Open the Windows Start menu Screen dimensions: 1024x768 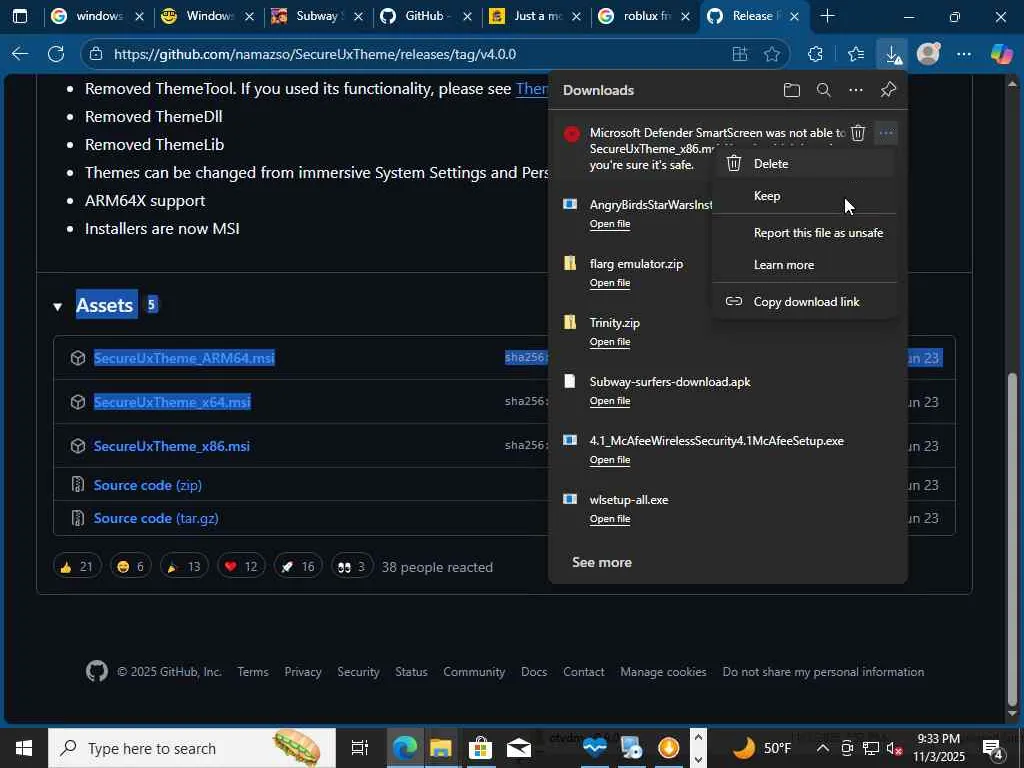click(24, 748)
